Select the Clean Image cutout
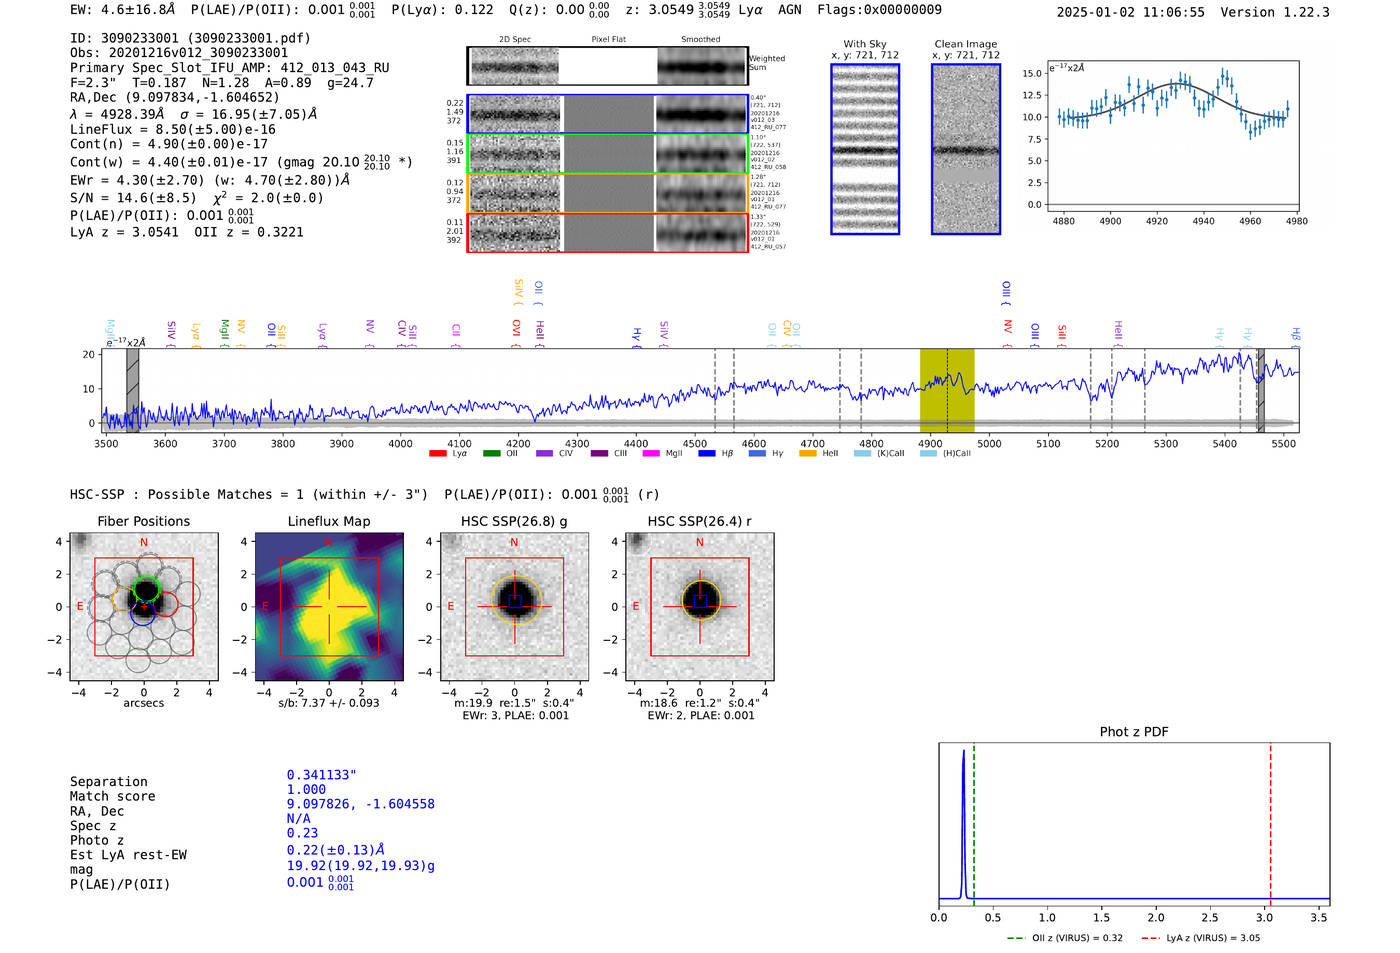 966,149
